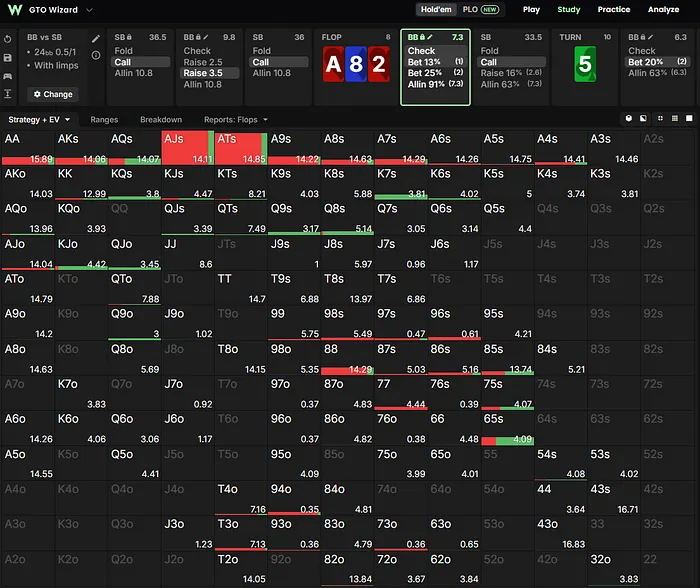Click the FLOP header label
Viewport: 700px width, 588px height.
click(x=331, y=38)
